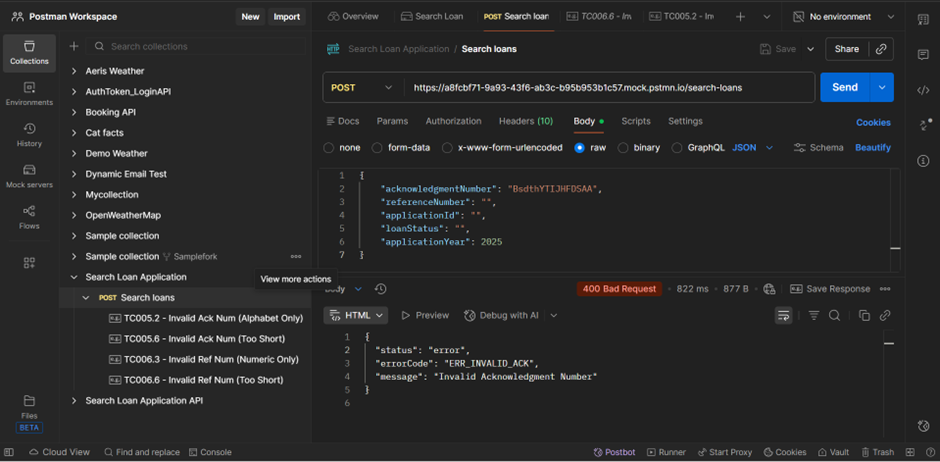
Task: Click the Share button
Action: point(846,49)
